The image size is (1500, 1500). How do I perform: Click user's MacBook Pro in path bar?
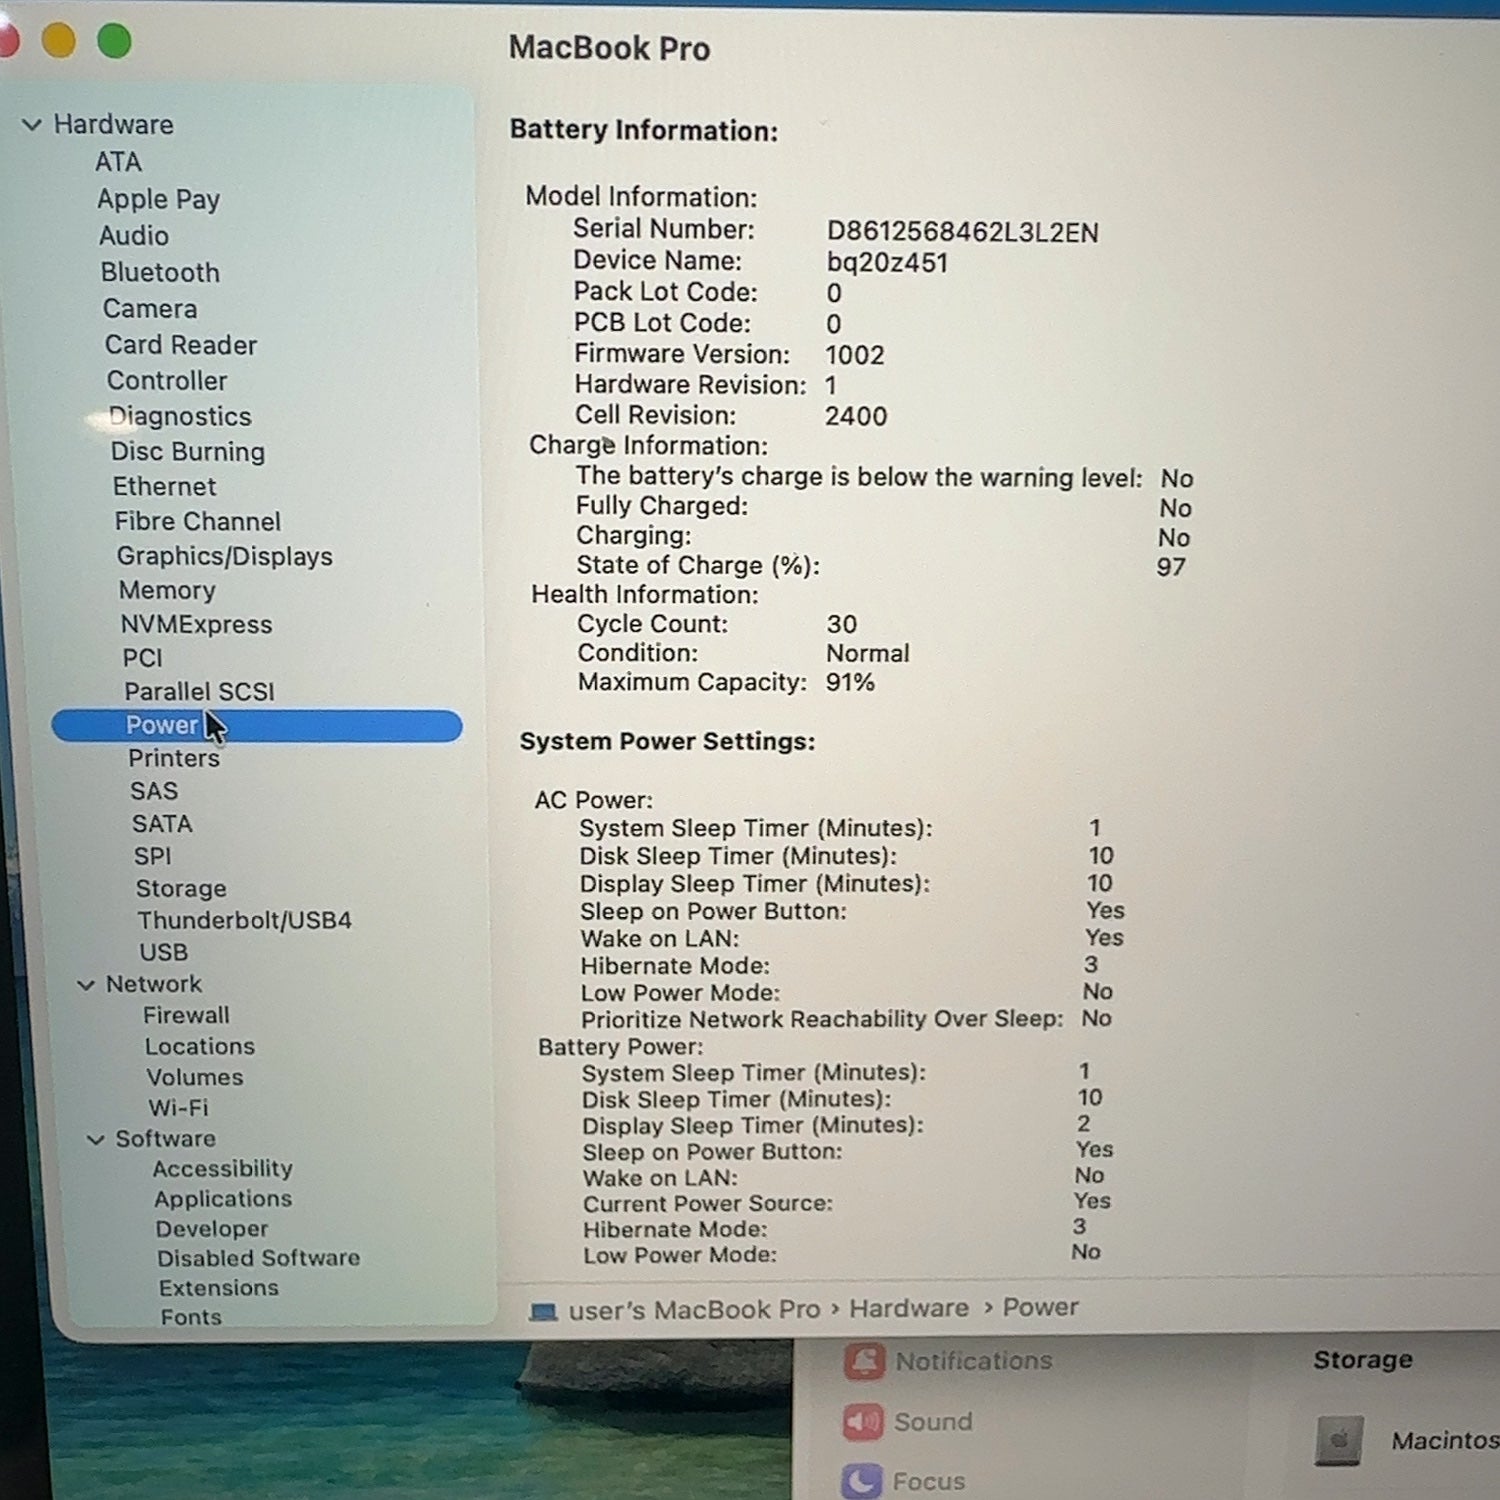[x=694, y=1310]
